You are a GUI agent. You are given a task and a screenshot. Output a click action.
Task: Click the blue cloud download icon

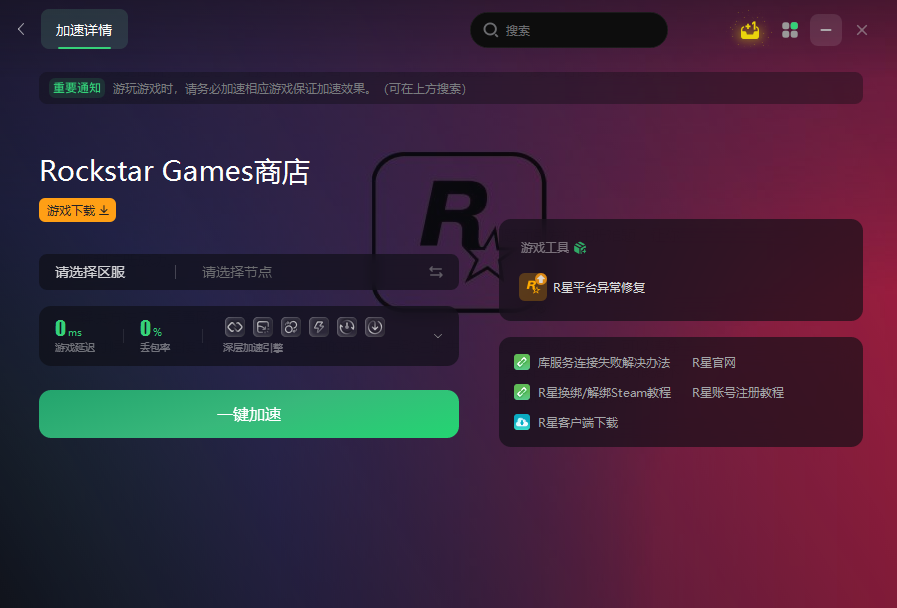tap(522, 422)
